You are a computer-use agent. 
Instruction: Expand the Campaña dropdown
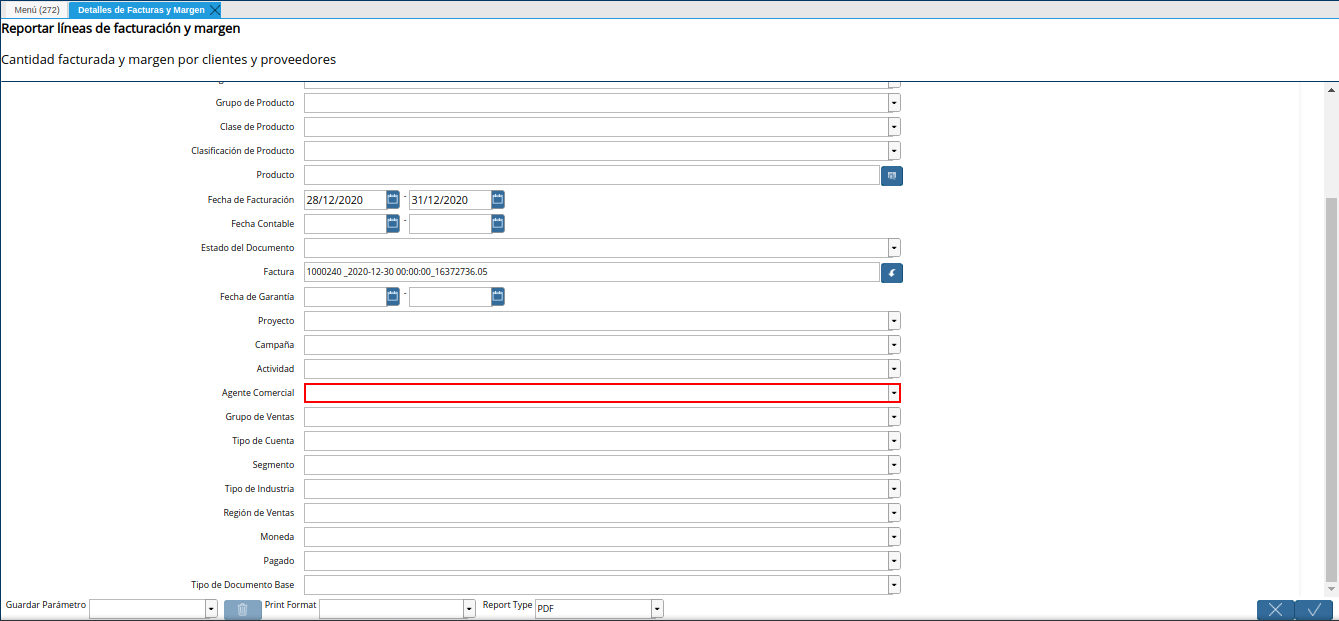pyautogui.click(x=894, y=345)
